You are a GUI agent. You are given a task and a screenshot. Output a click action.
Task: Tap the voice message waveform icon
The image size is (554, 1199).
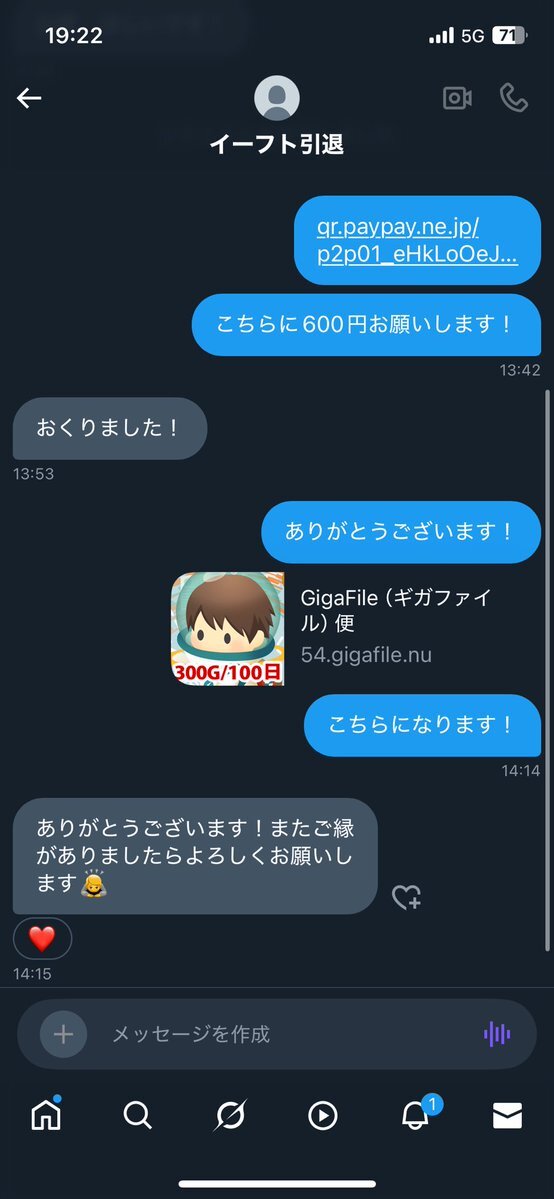tap(497, 1035)
